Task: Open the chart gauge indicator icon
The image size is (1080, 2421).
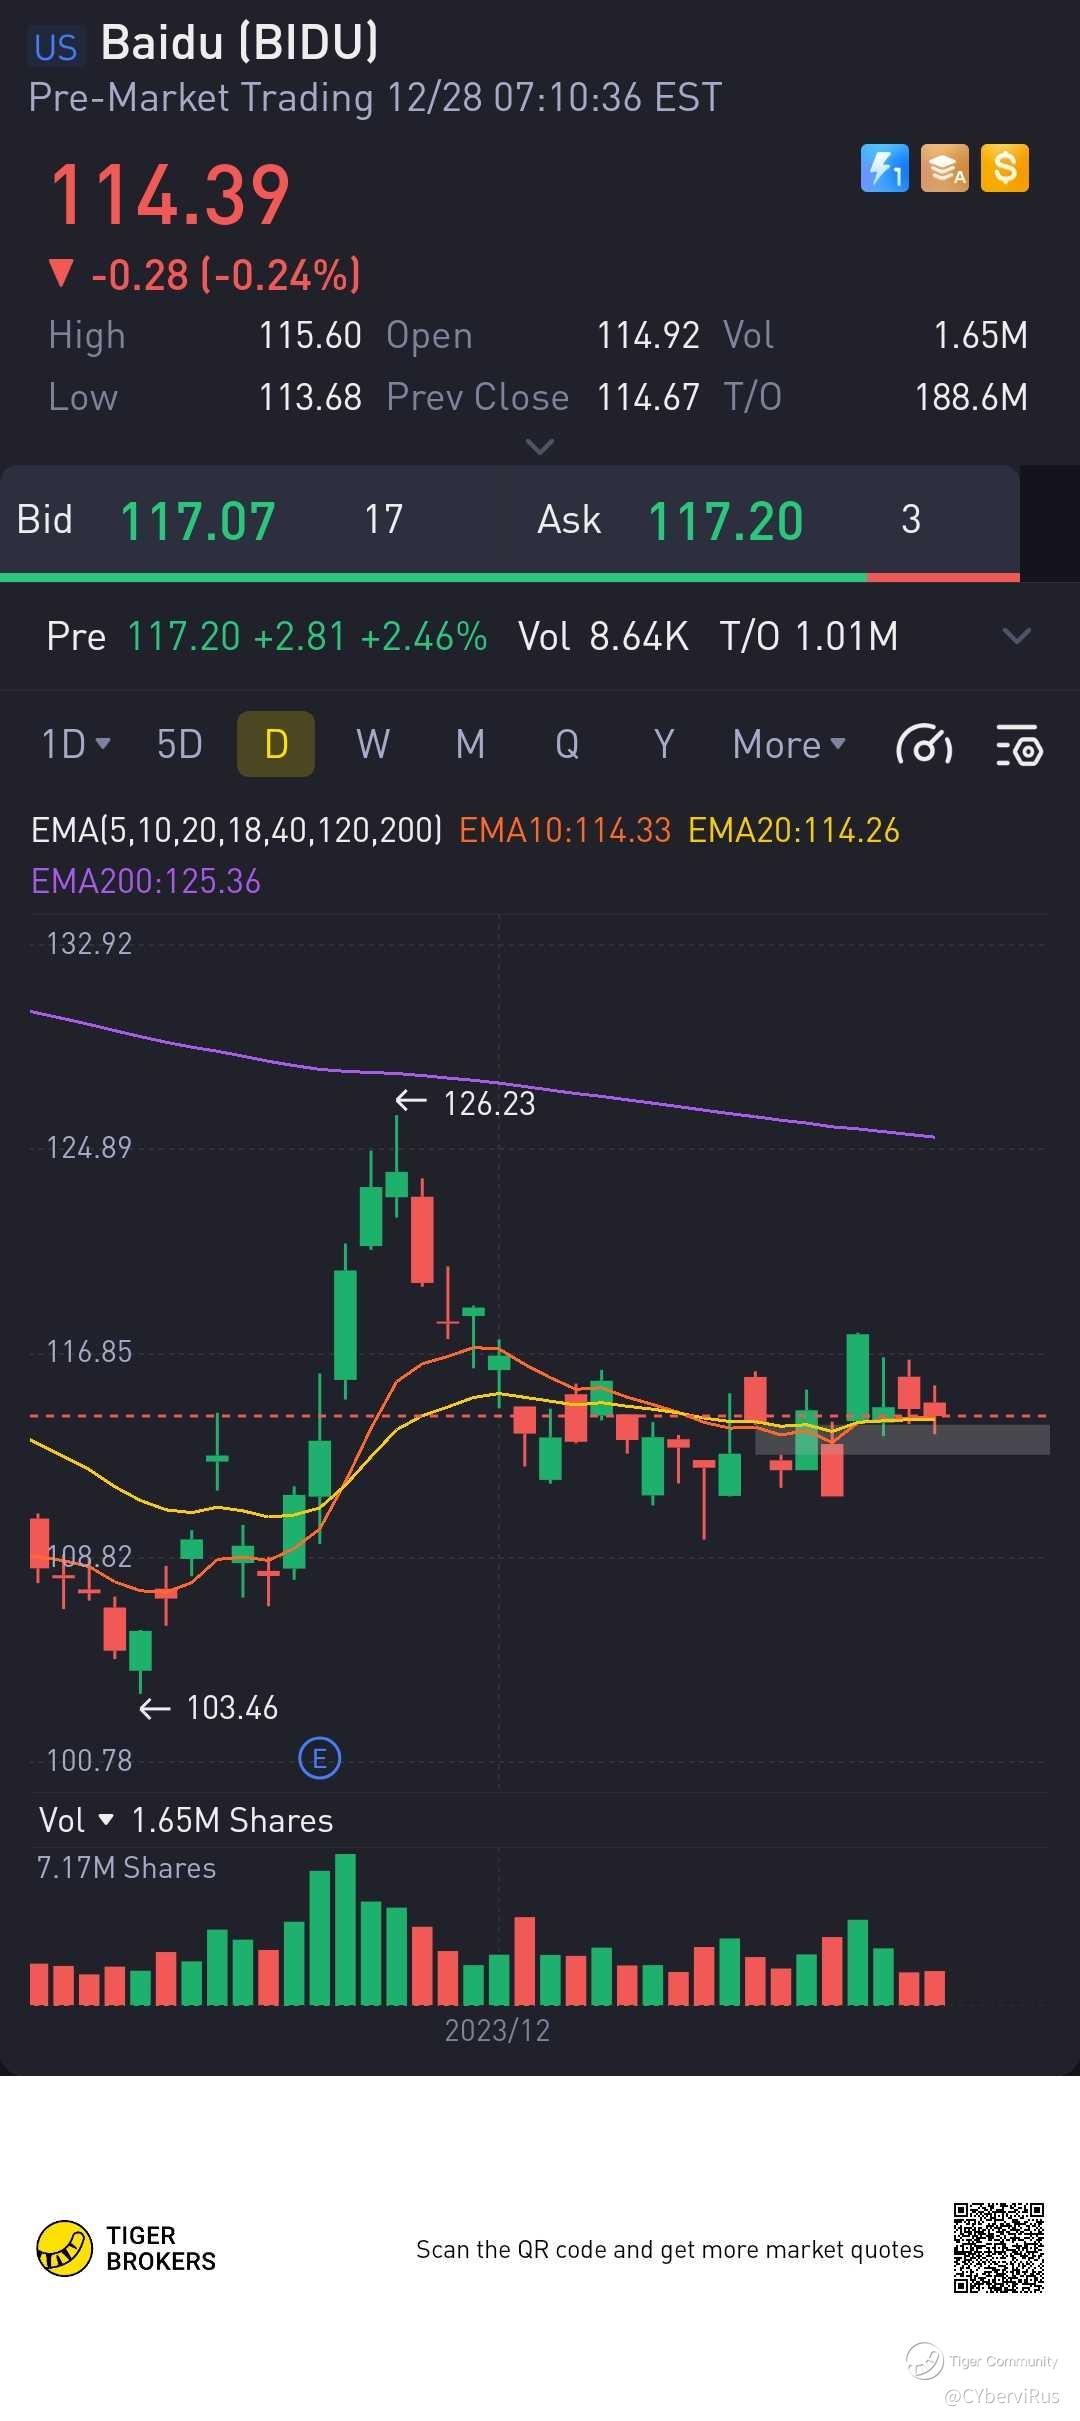Action: [x=924, y=745]
